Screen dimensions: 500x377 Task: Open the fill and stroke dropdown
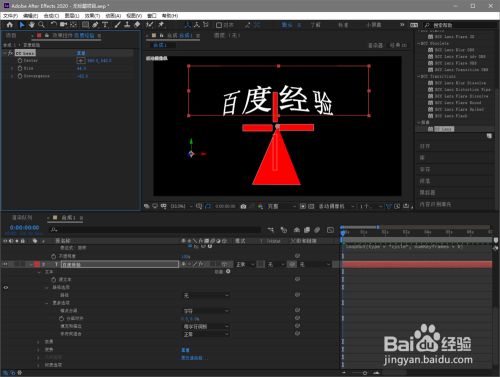(206, 326)
